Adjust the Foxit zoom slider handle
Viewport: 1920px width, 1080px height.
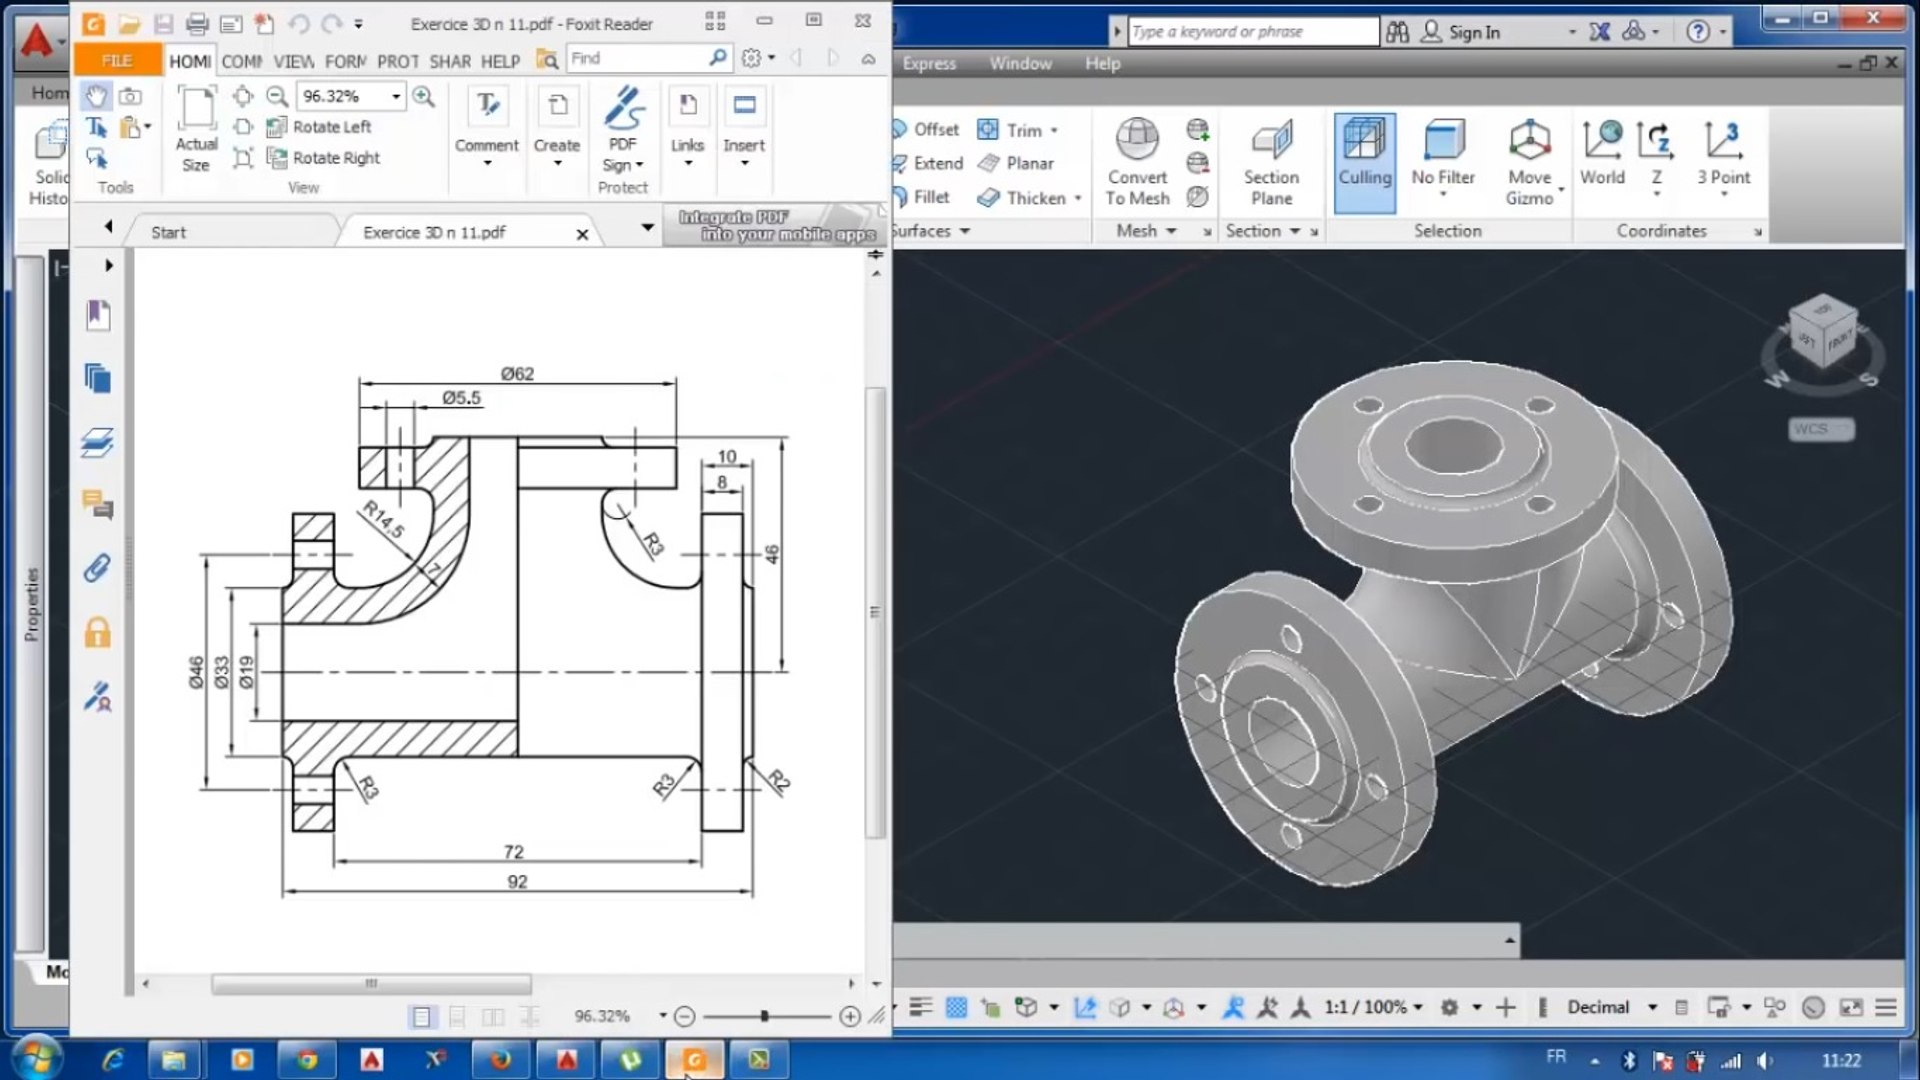(764, 1016)
